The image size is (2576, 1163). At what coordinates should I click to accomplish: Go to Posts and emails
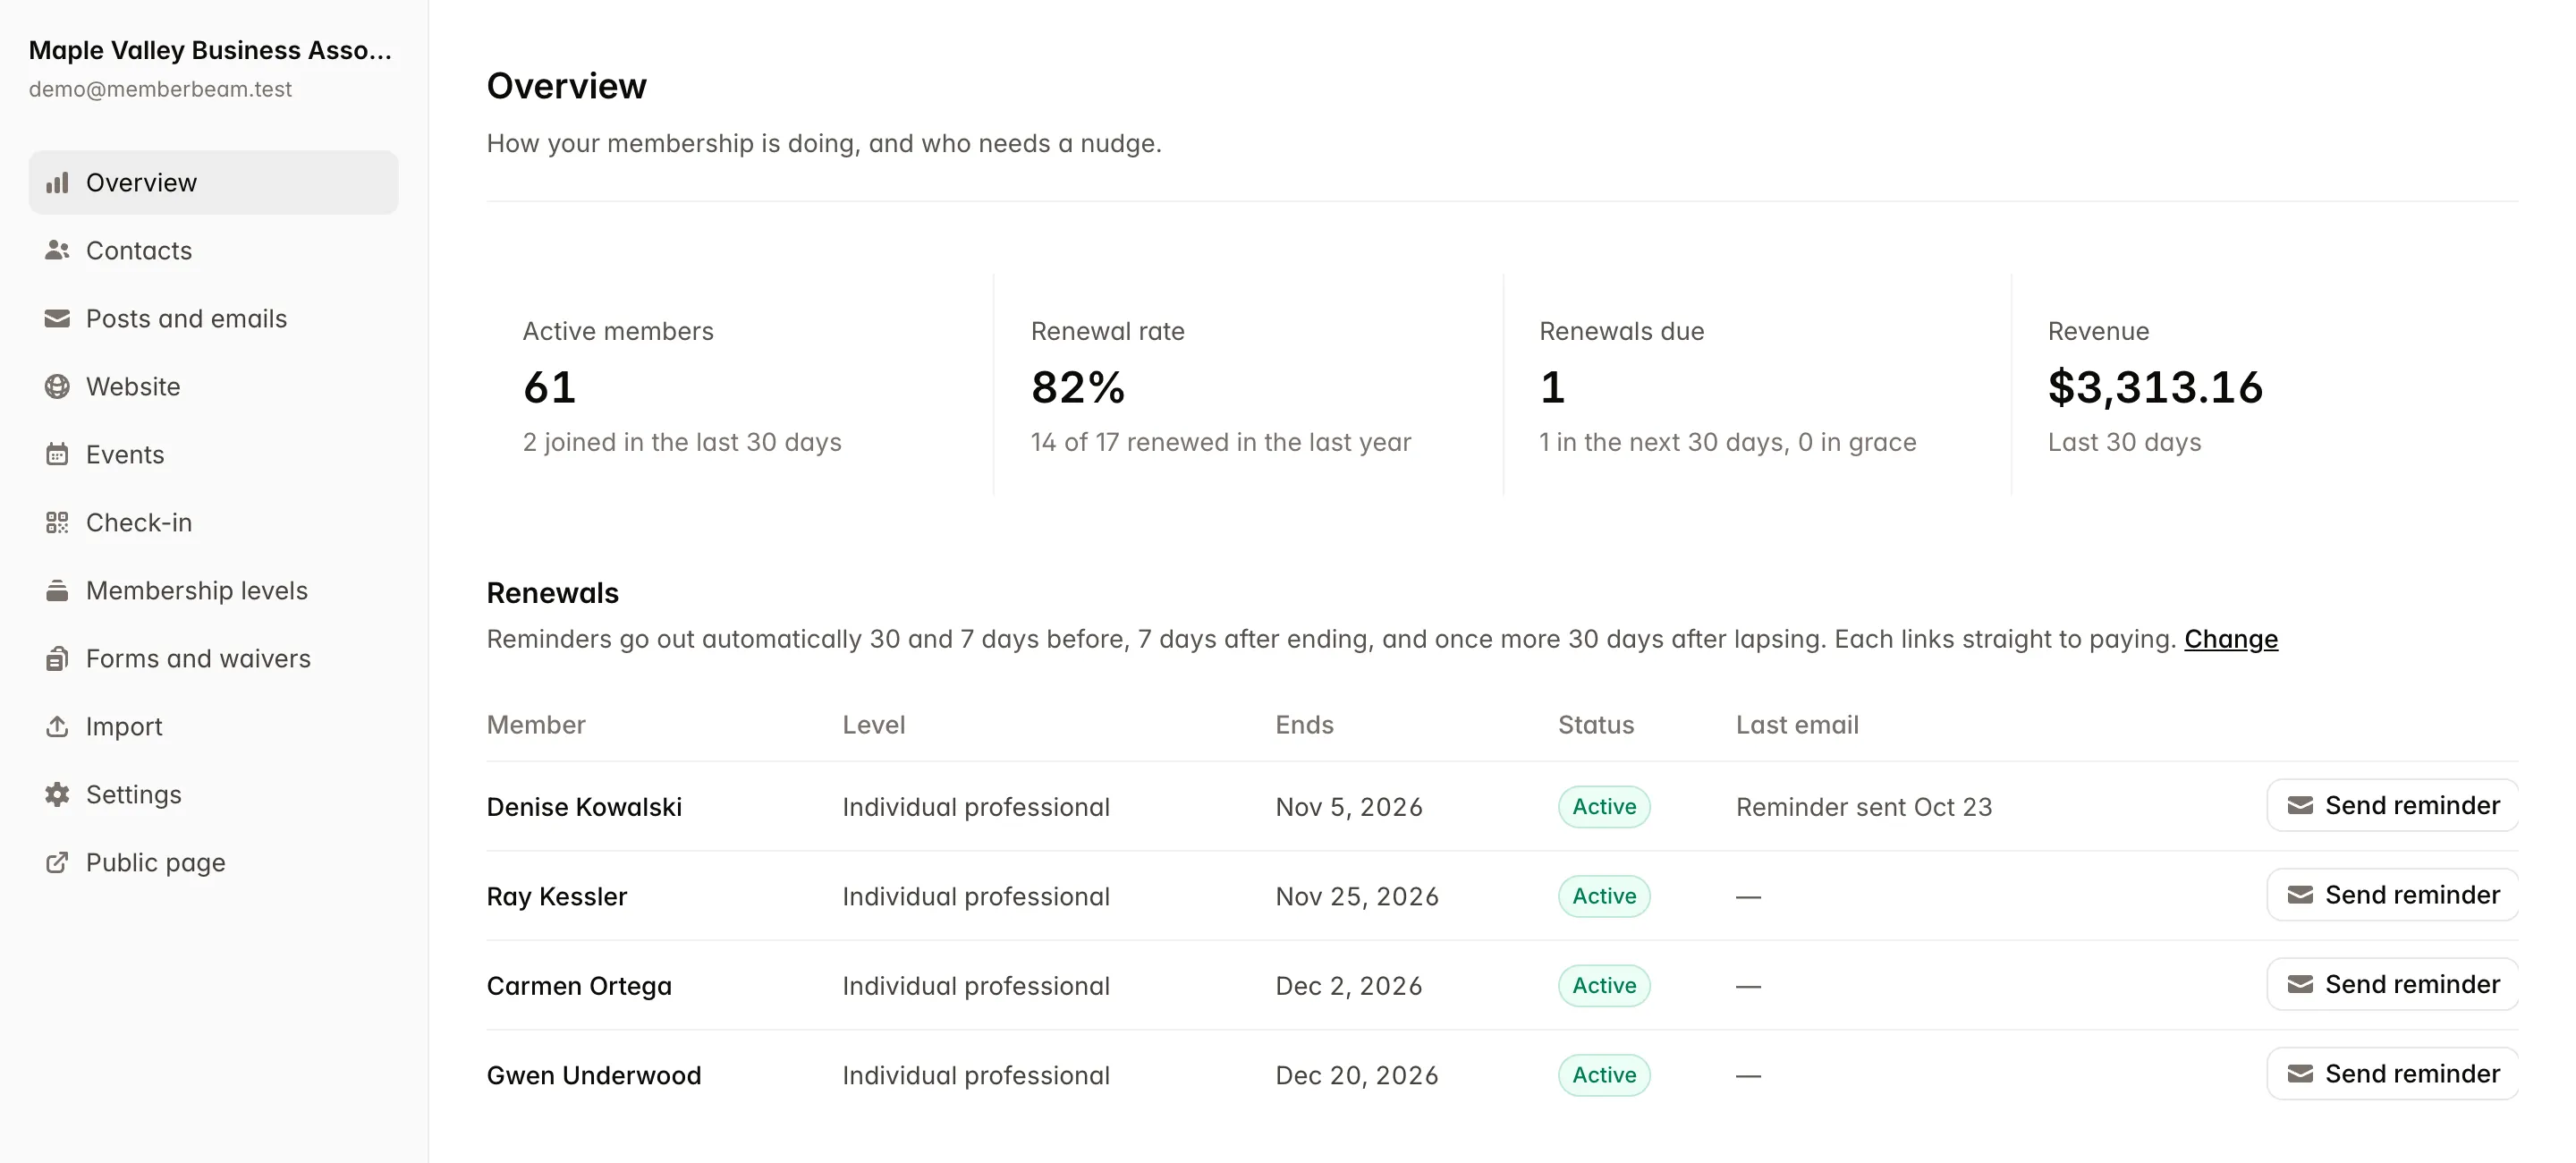[x=213, y=319]
